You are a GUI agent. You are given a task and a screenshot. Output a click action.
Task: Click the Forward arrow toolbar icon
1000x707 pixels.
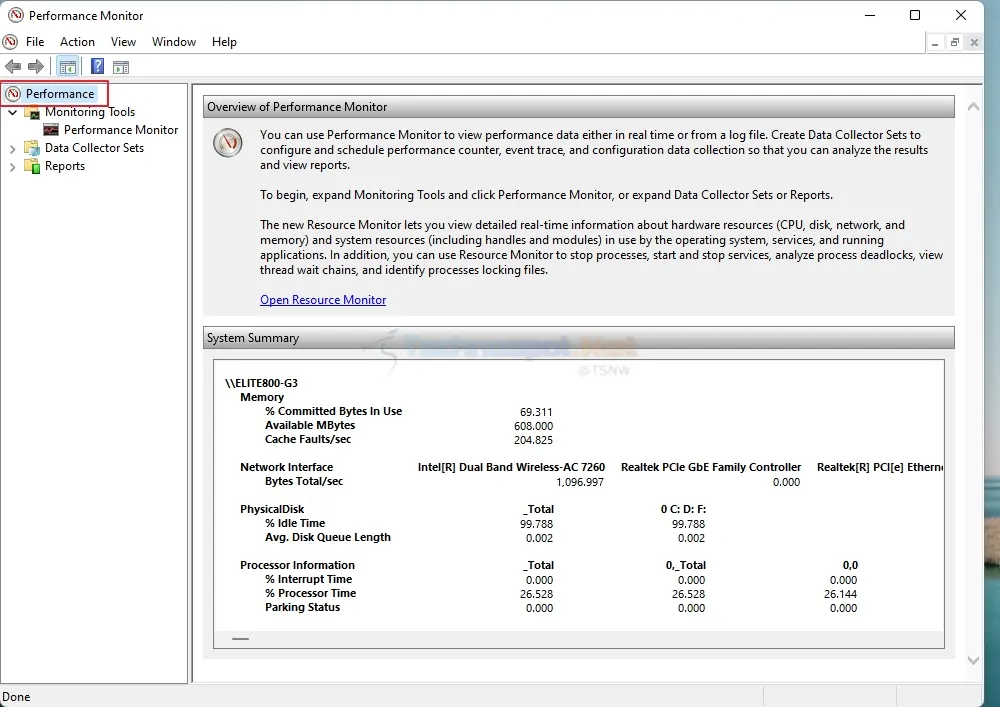tap(36, 66)
